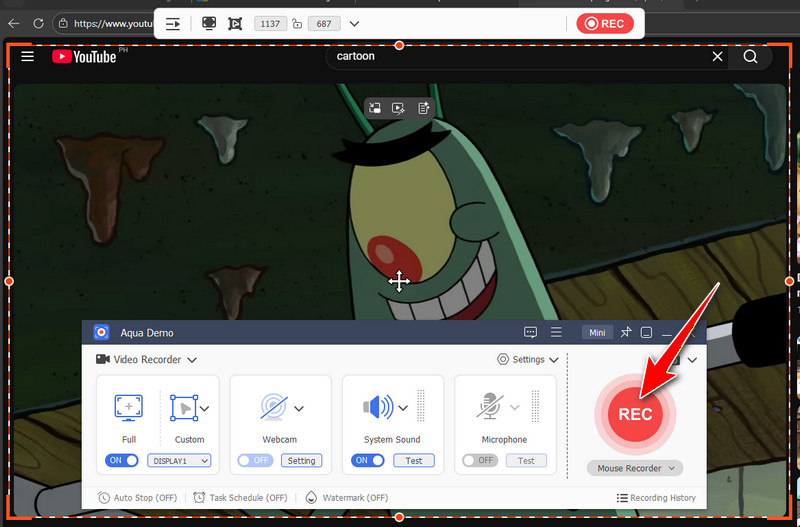
Task: Open the Aqua Demo hamburger menu
Action: 556,333
